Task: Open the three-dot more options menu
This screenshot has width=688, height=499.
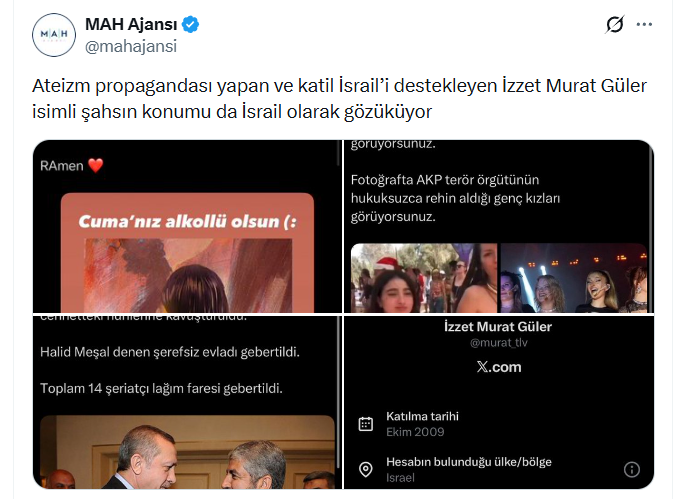Action: click(x=644, y=24)
